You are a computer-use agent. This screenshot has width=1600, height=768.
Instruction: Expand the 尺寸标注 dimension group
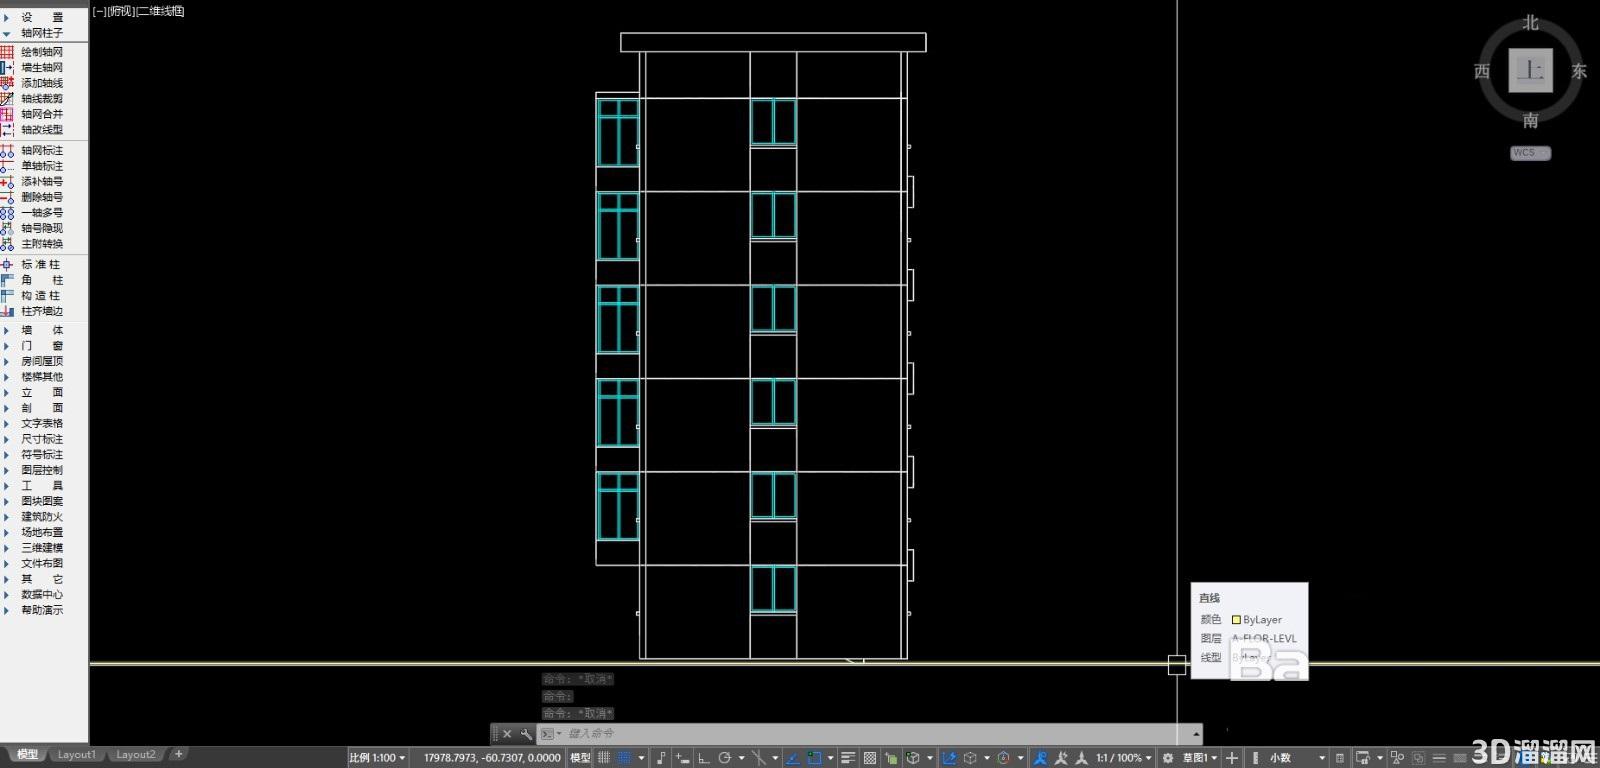point(41,439)
